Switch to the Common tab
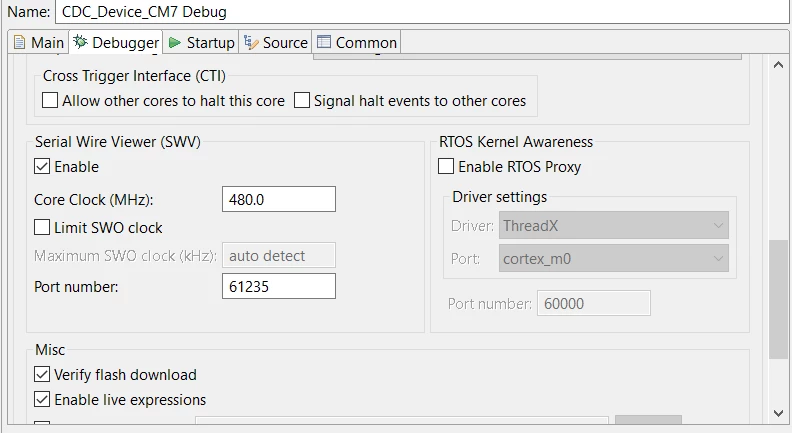This screenshot has height=433, width=792. (357, 42)
